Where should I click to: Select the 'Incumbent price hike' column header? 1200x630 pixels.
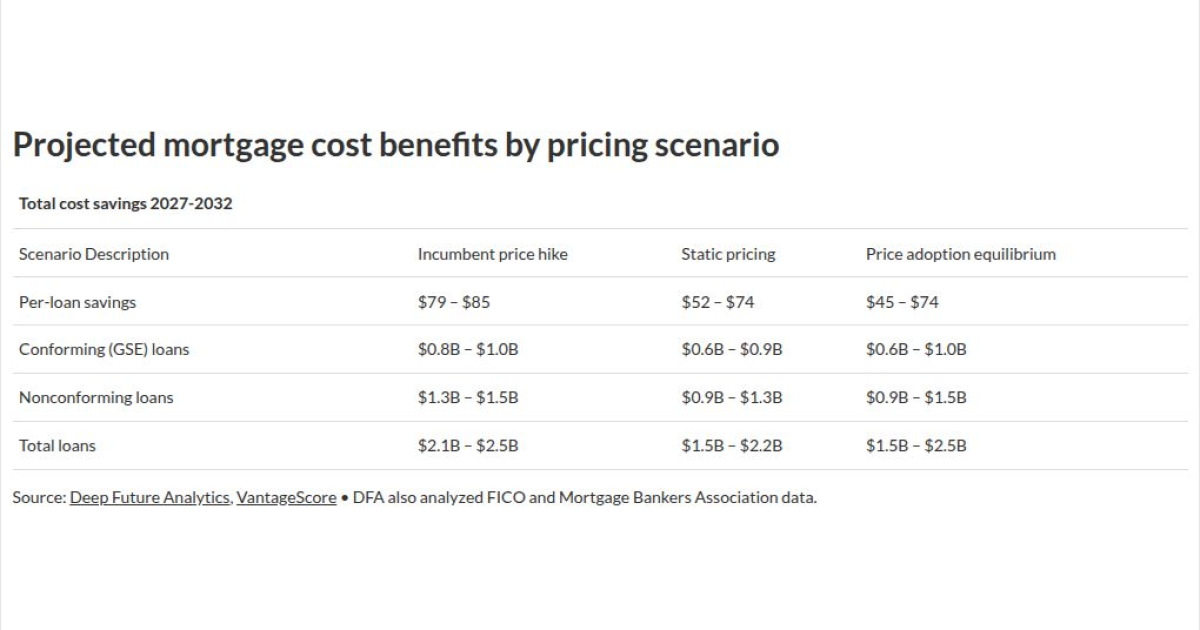point(492,254)
